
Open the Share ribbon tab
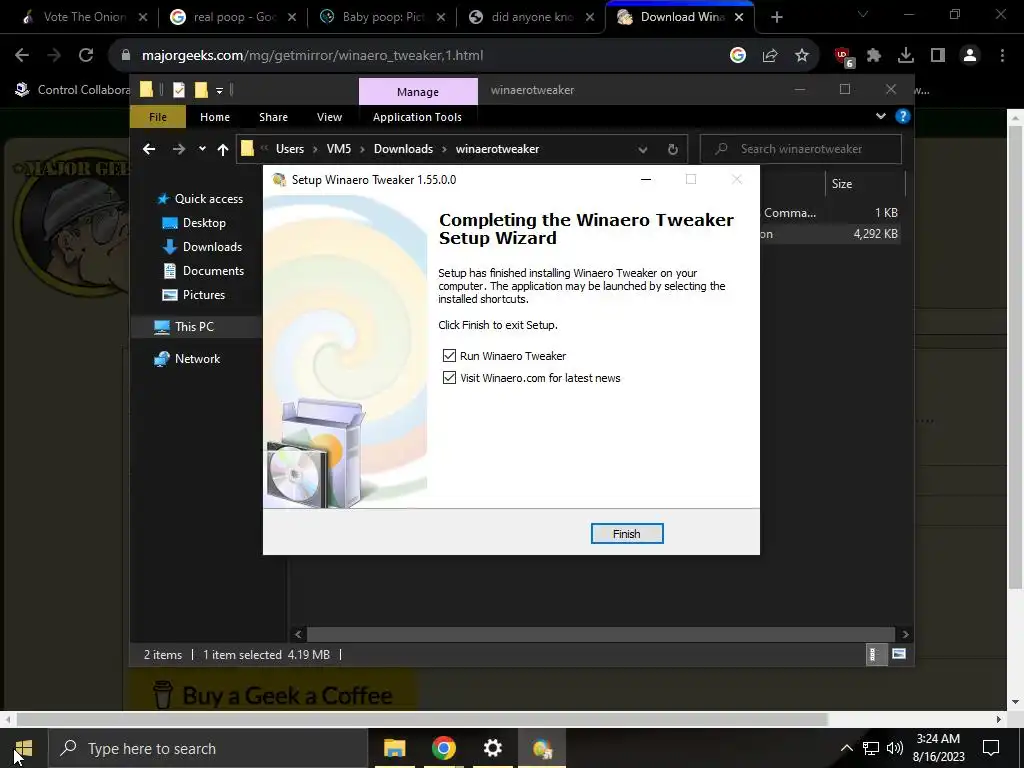273,117
